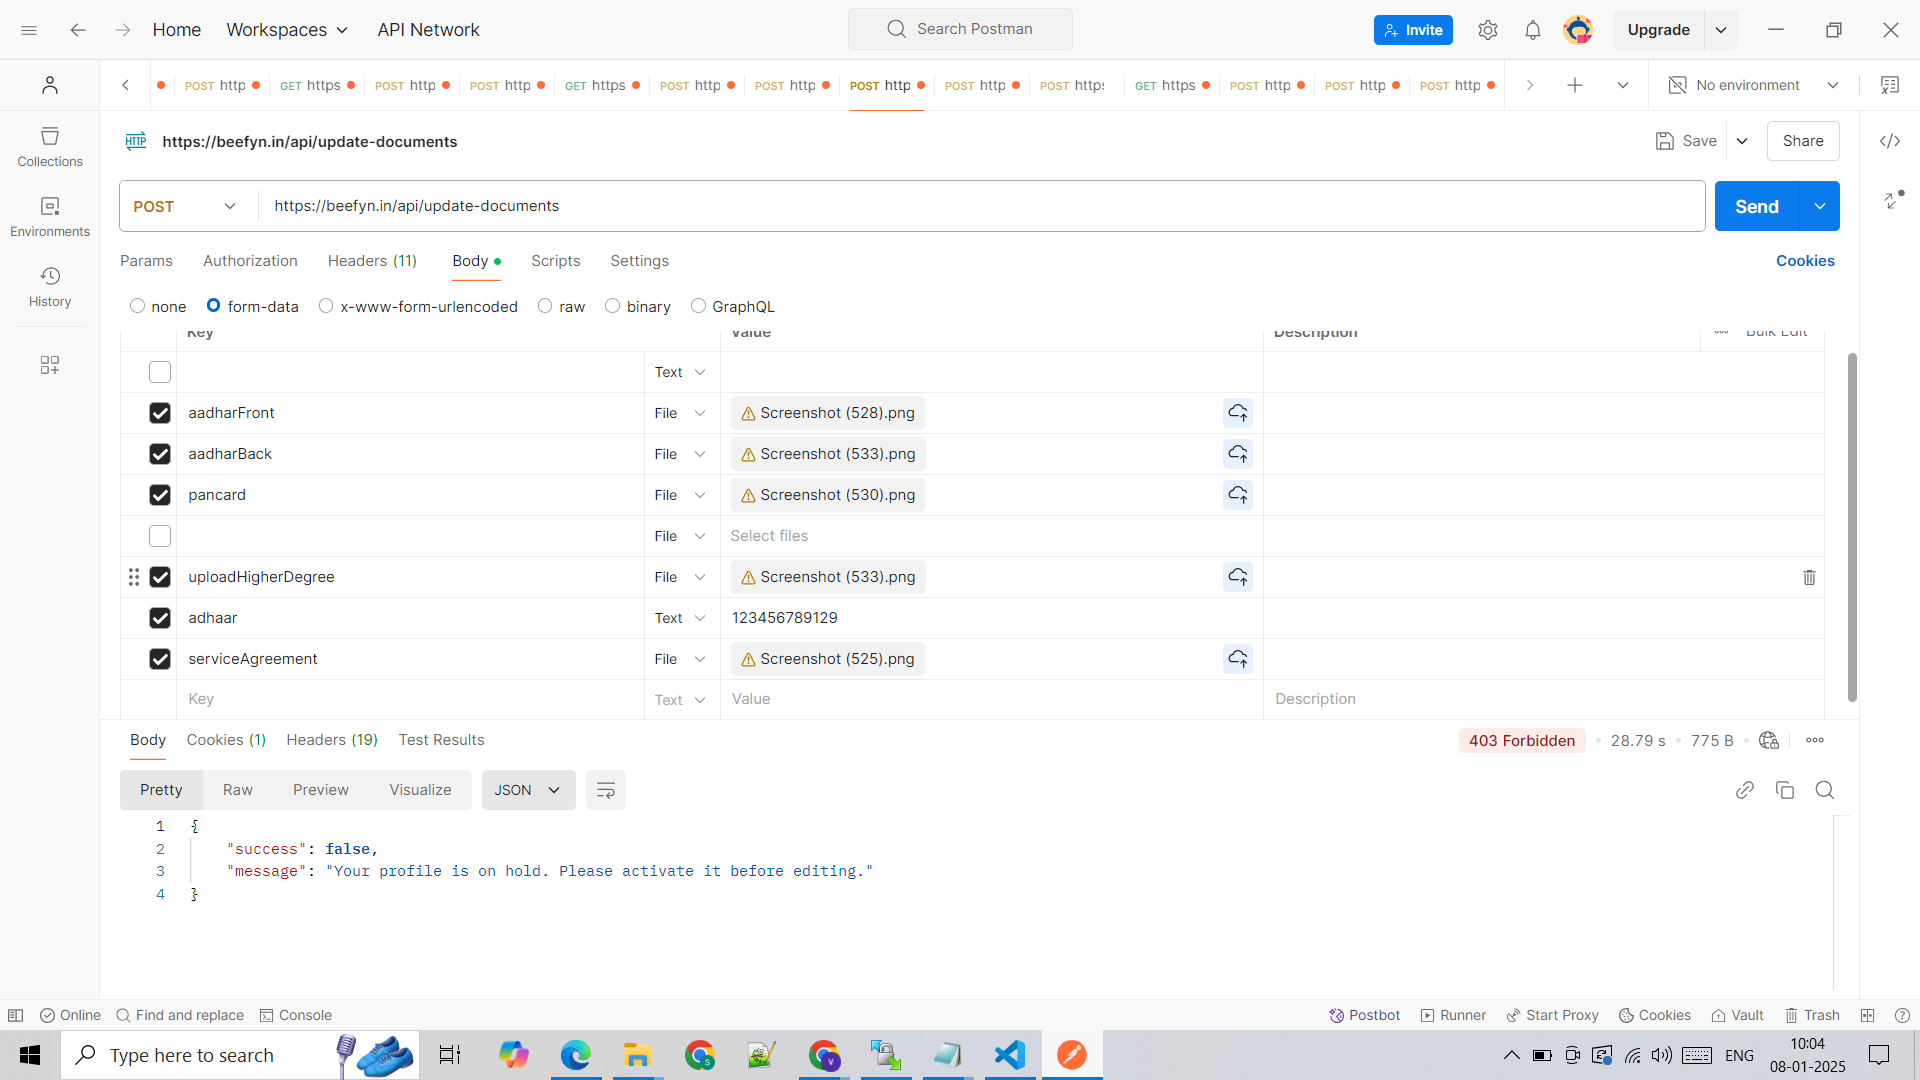Screen dimensions: 1920x1080
Task: Open the user avatar menu
Action: pos(1578,30)
